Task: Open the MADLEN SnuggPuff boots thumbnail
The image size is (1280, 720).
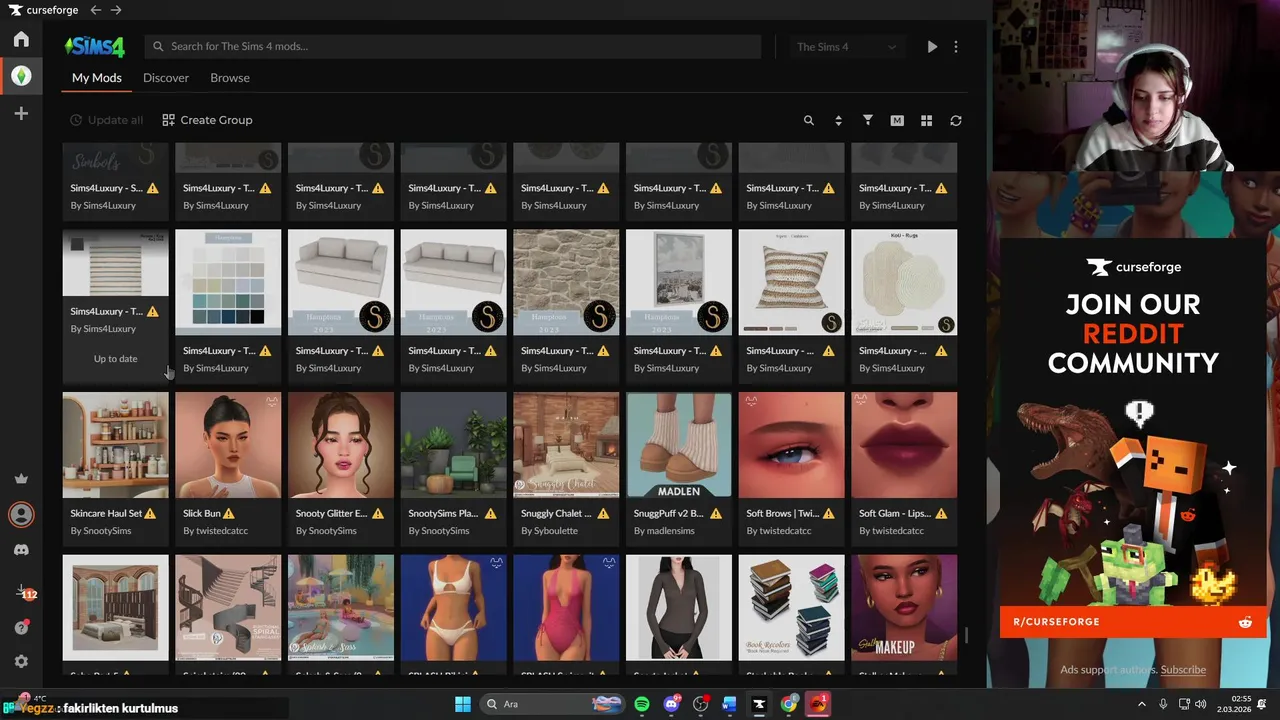Action: tap(679, 445)
